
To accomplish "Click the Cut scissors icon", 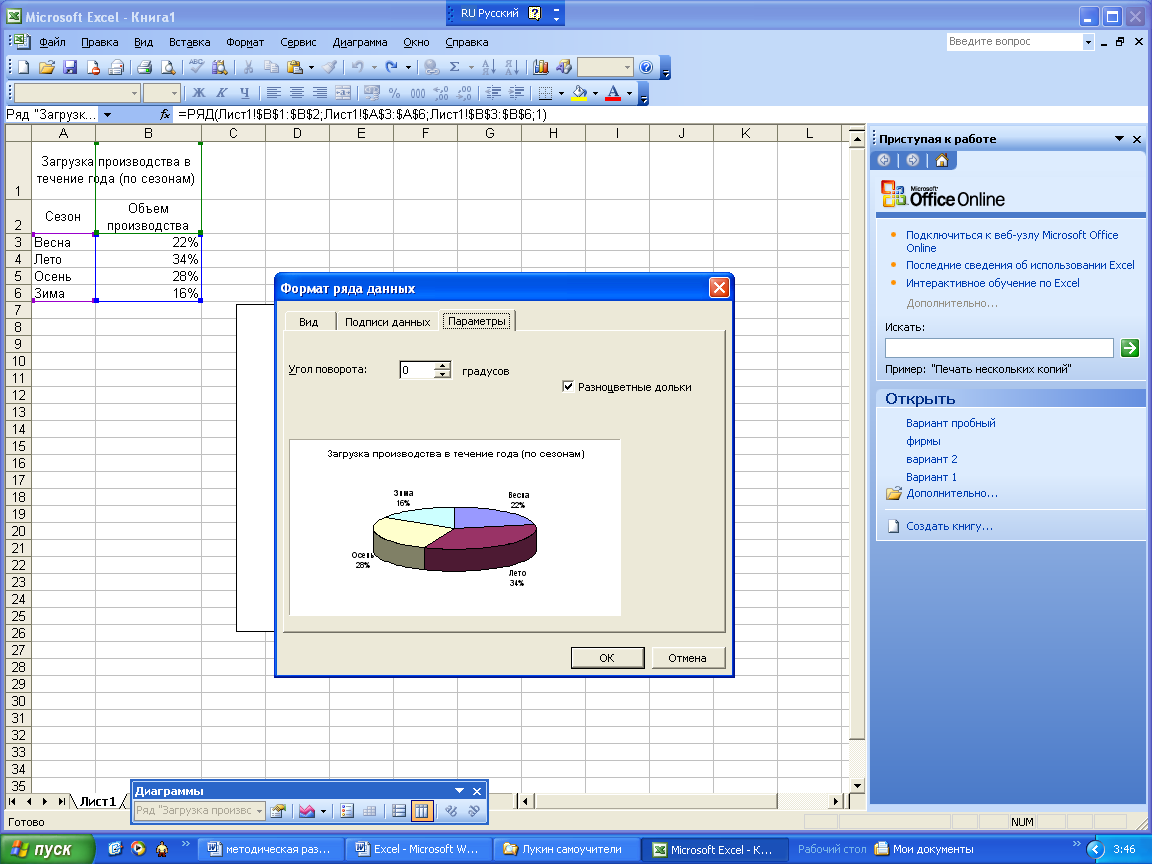I will [x=248, y=68].
